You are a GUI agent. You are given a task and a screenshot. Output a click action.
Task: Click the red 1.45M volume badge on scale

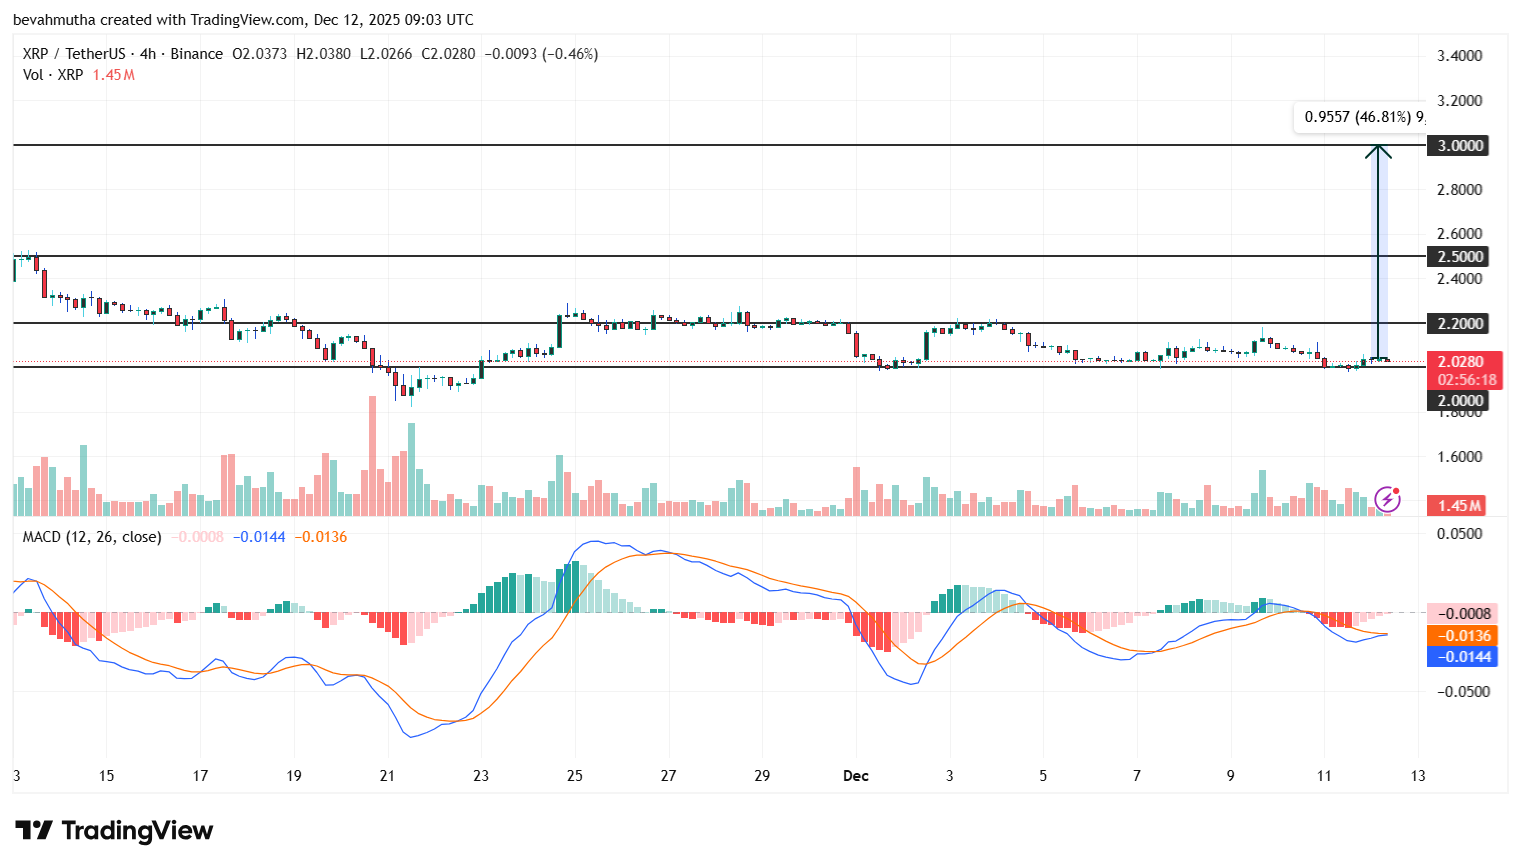tap(1461, 506)
